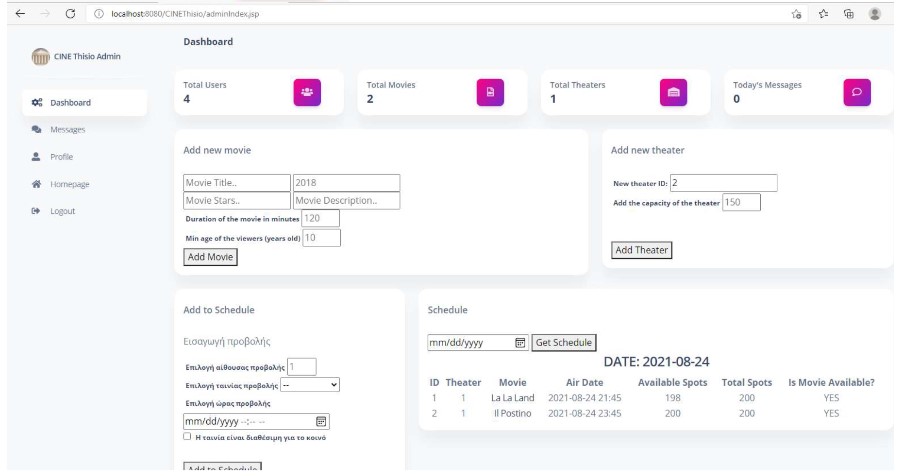Click the Get Schedule button
This screenshot has height=476, width=909.
563,343
